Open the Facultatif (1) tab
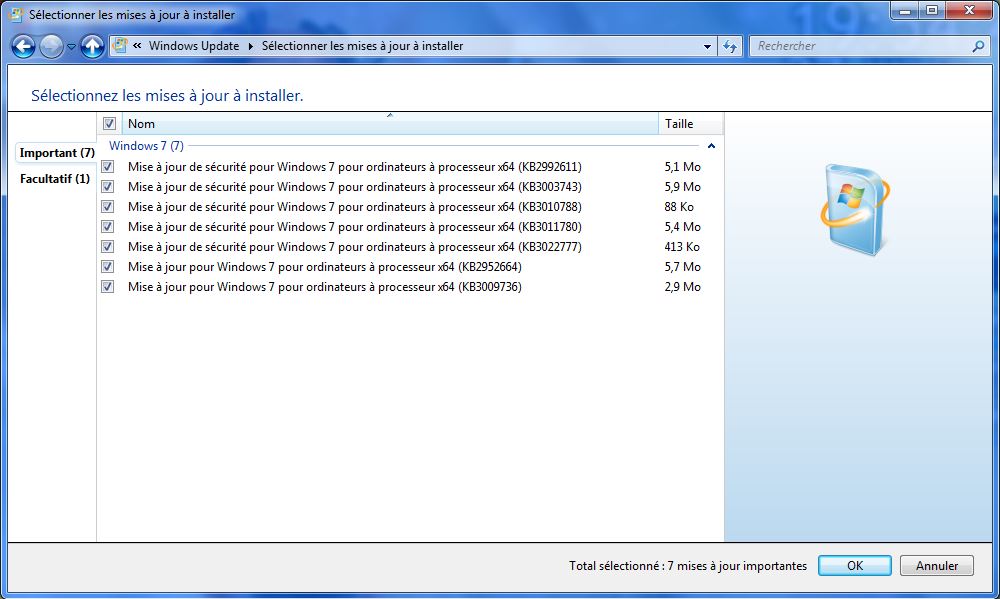 [55, 179]
